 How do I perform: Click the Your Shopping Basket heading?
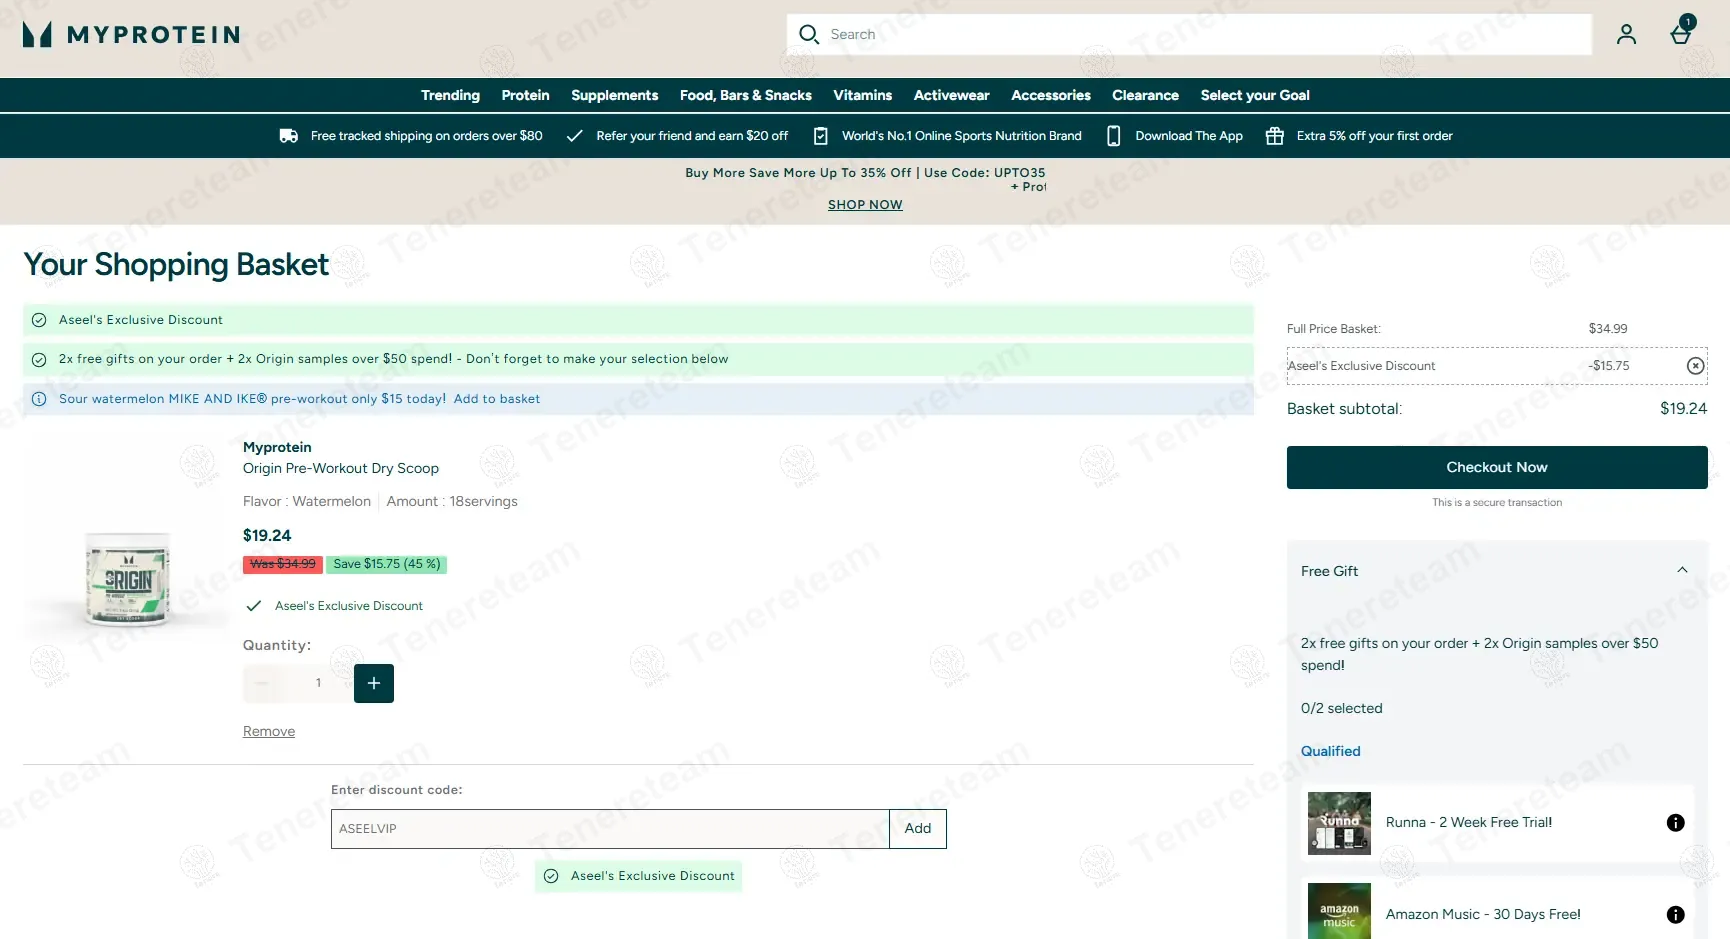coord(176,265)
